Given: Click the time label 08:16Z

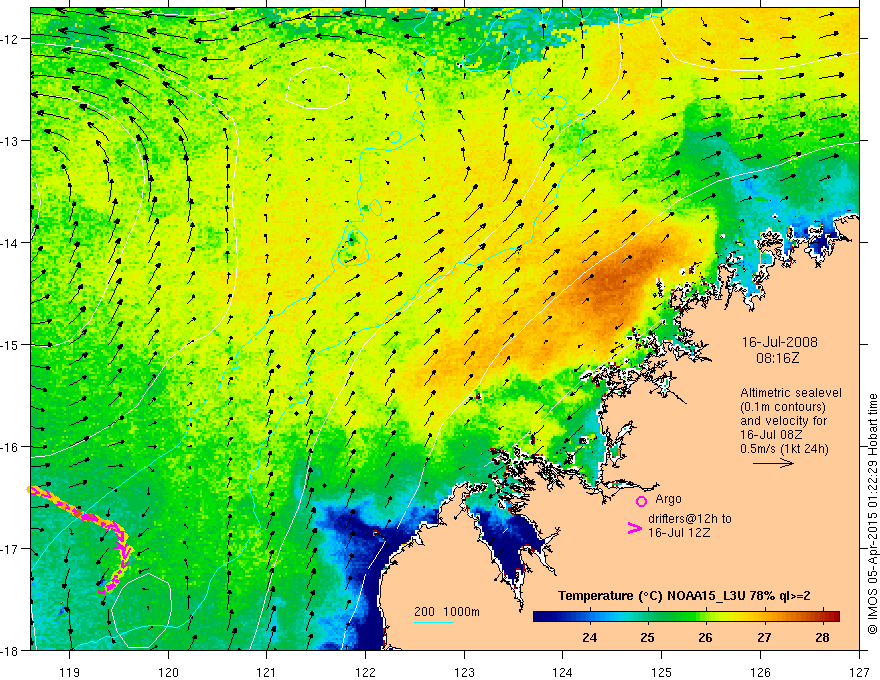Looking at the screenshot, I should 777,358.
